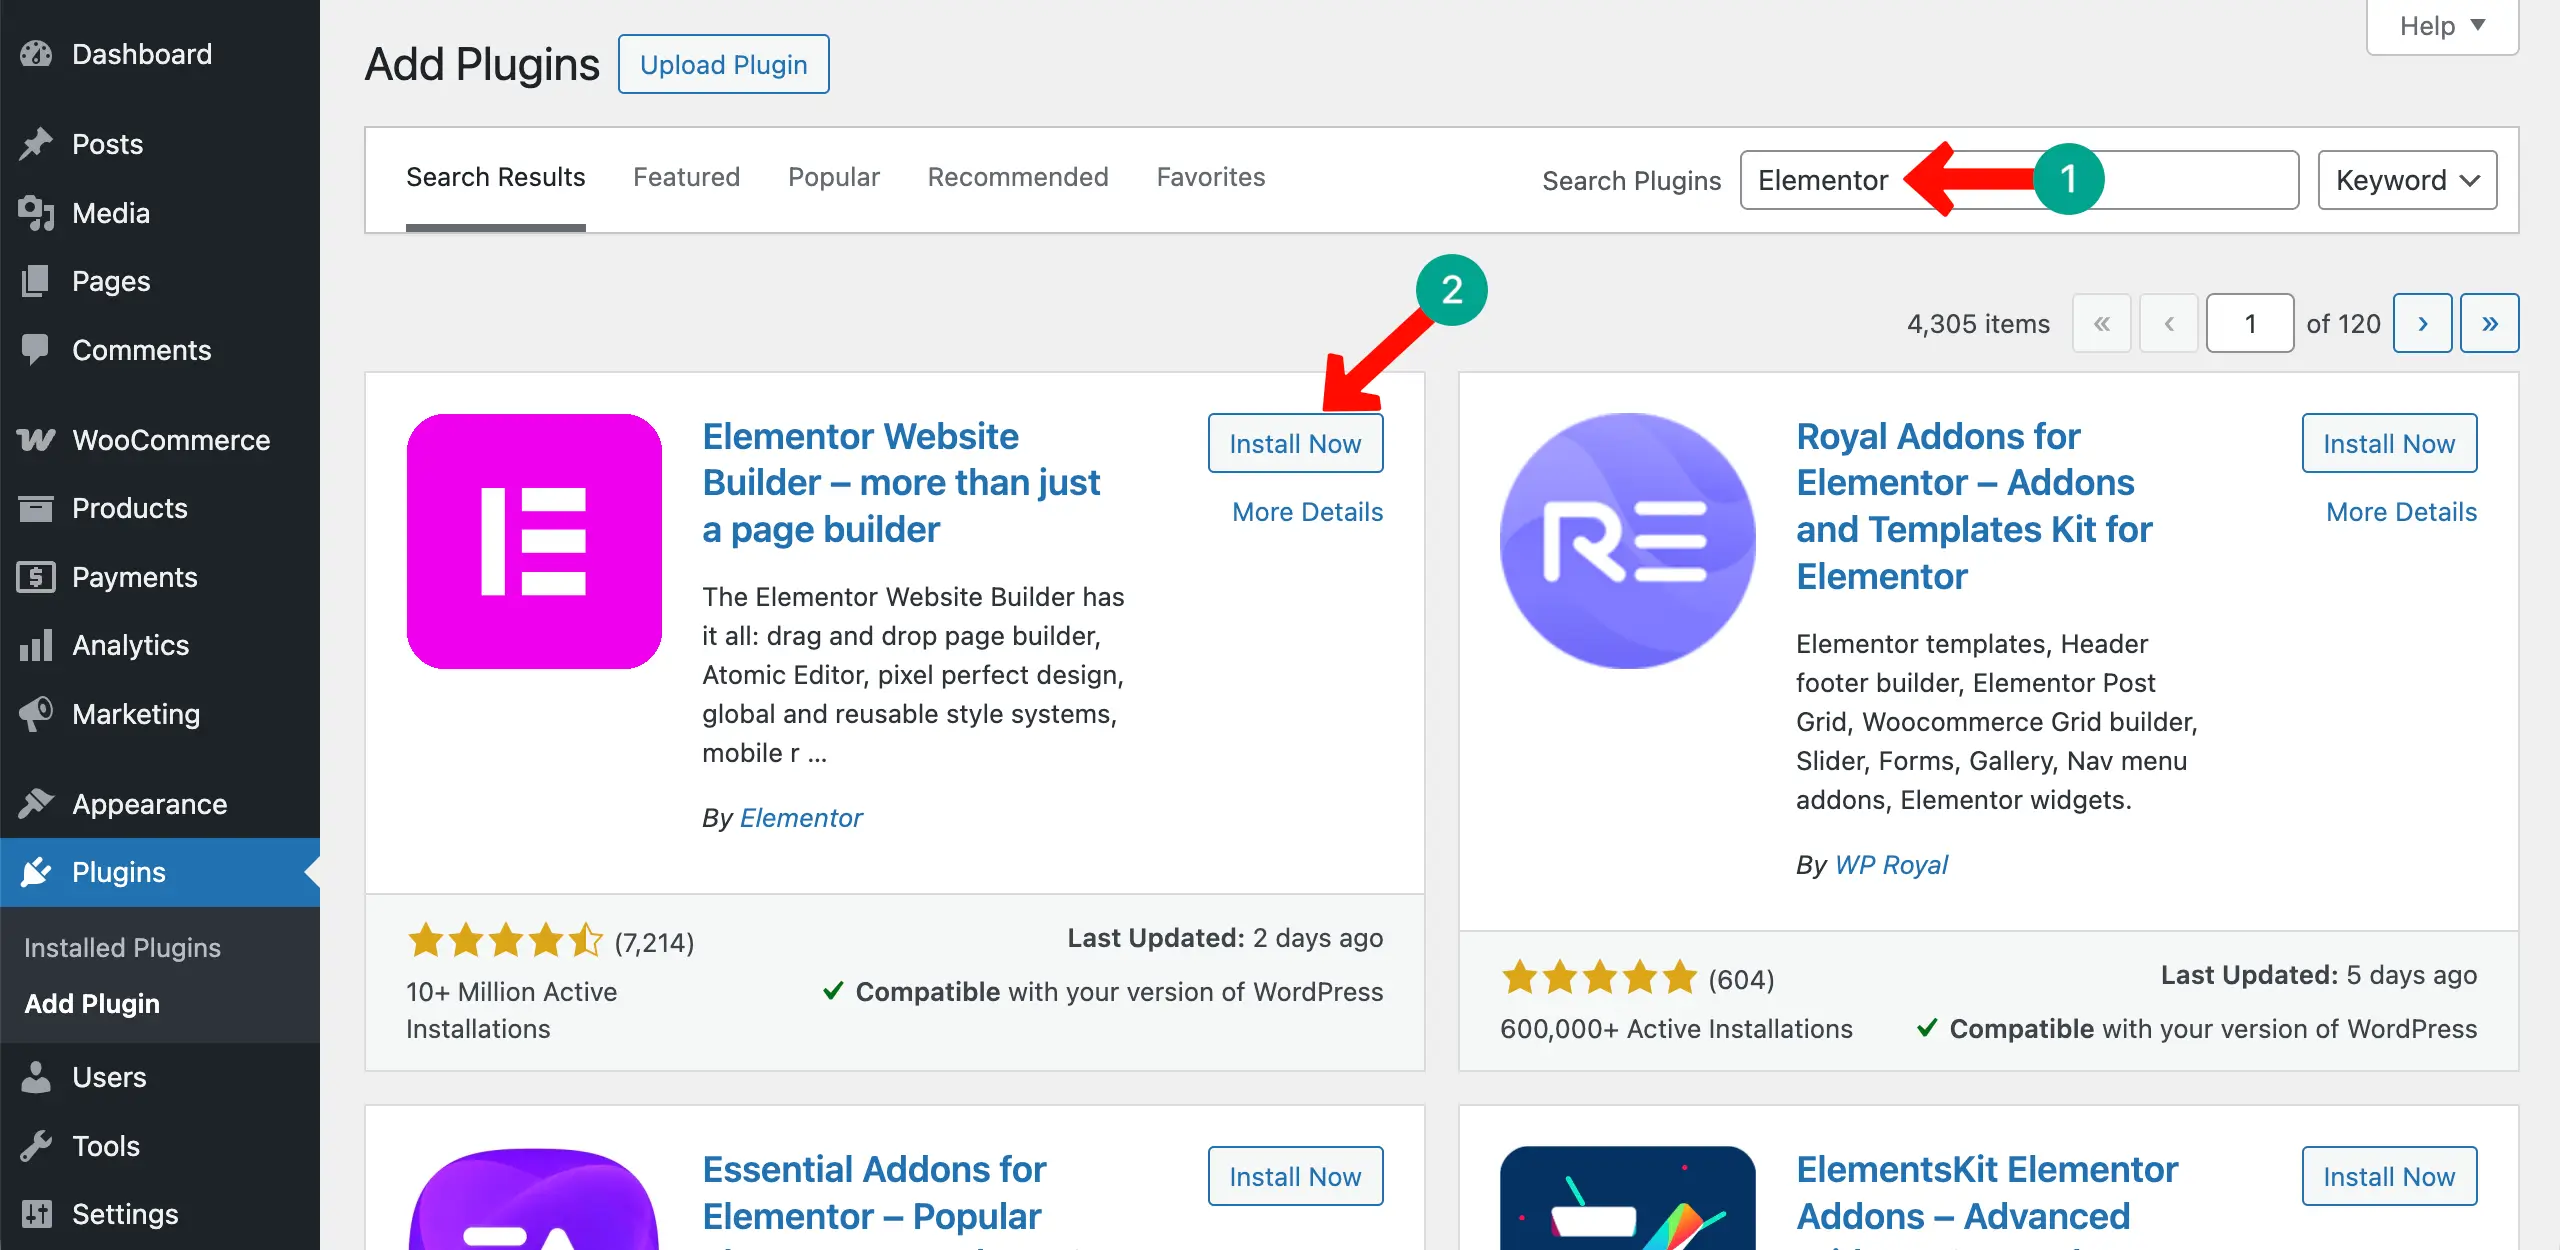Click "Last Updated: 2 days ago" text

click(1225, 938)
